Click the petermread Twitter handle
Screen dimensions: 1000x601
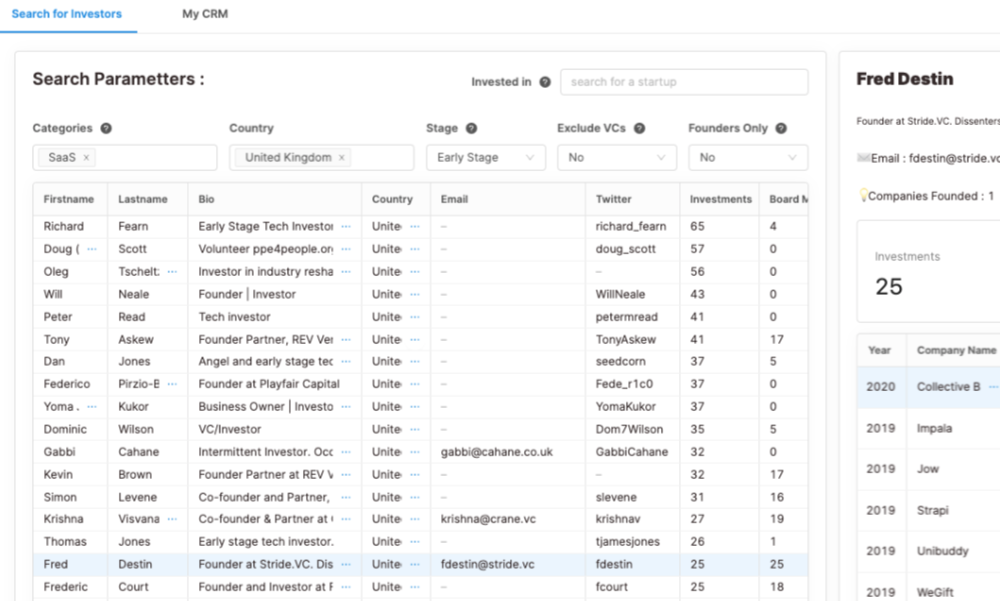coord(626,317)
